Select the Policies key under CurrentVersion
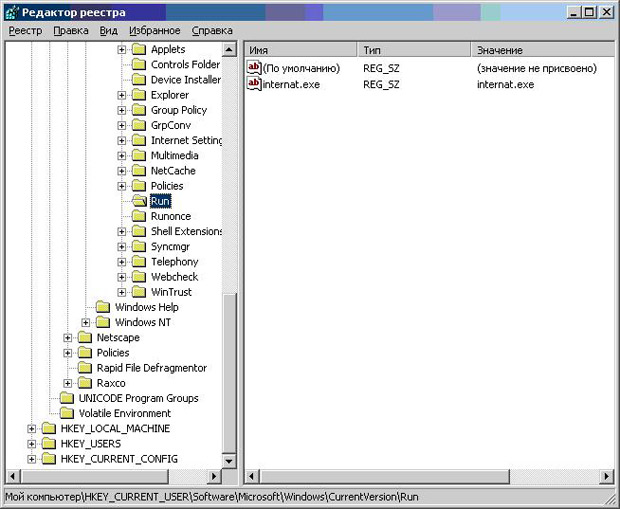This screenshot has height=509, width=620. (167, 186)
